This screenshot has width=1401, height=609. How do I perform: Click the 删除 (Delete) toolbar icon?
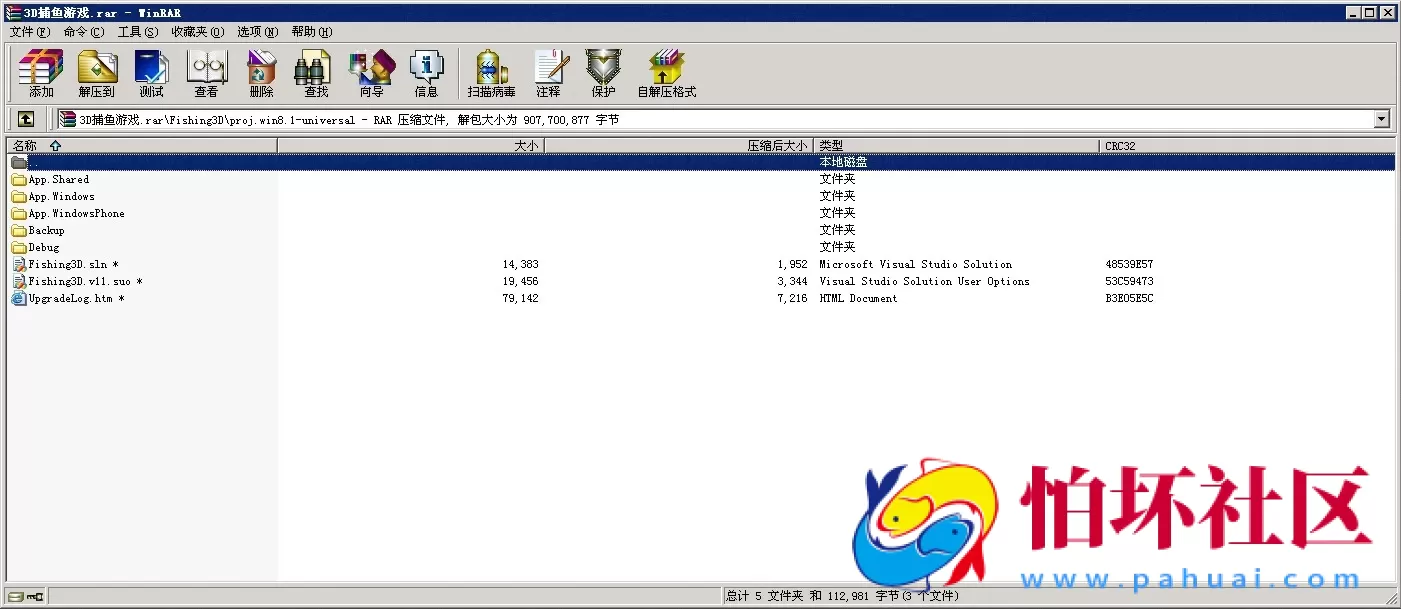point(260,73)
